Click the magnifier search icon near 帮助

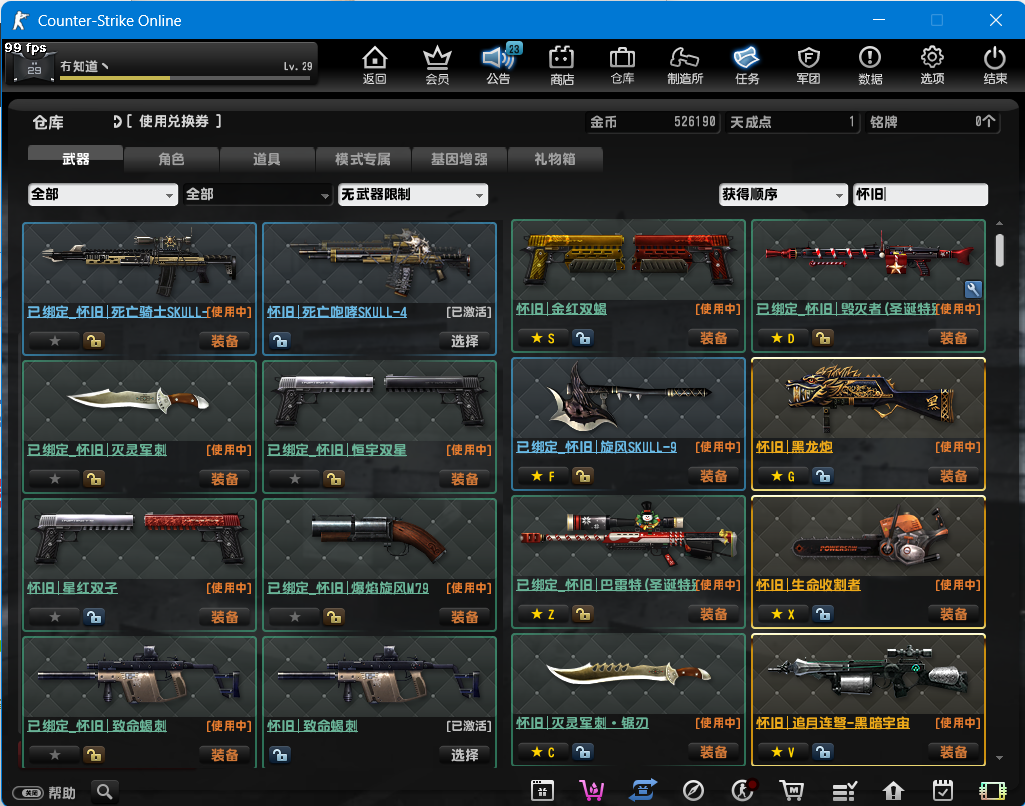[x=105, y=792]
